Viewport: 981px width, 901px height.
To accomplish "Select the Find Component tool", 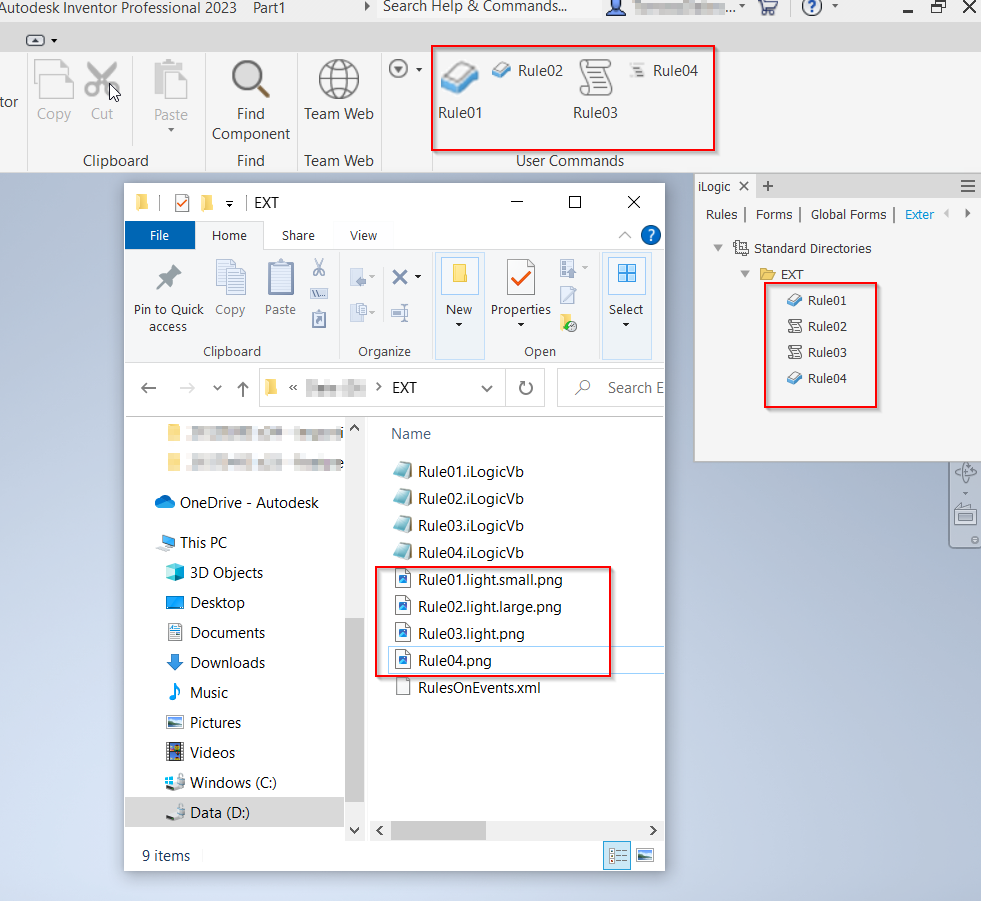I will (x=250, y=95).
